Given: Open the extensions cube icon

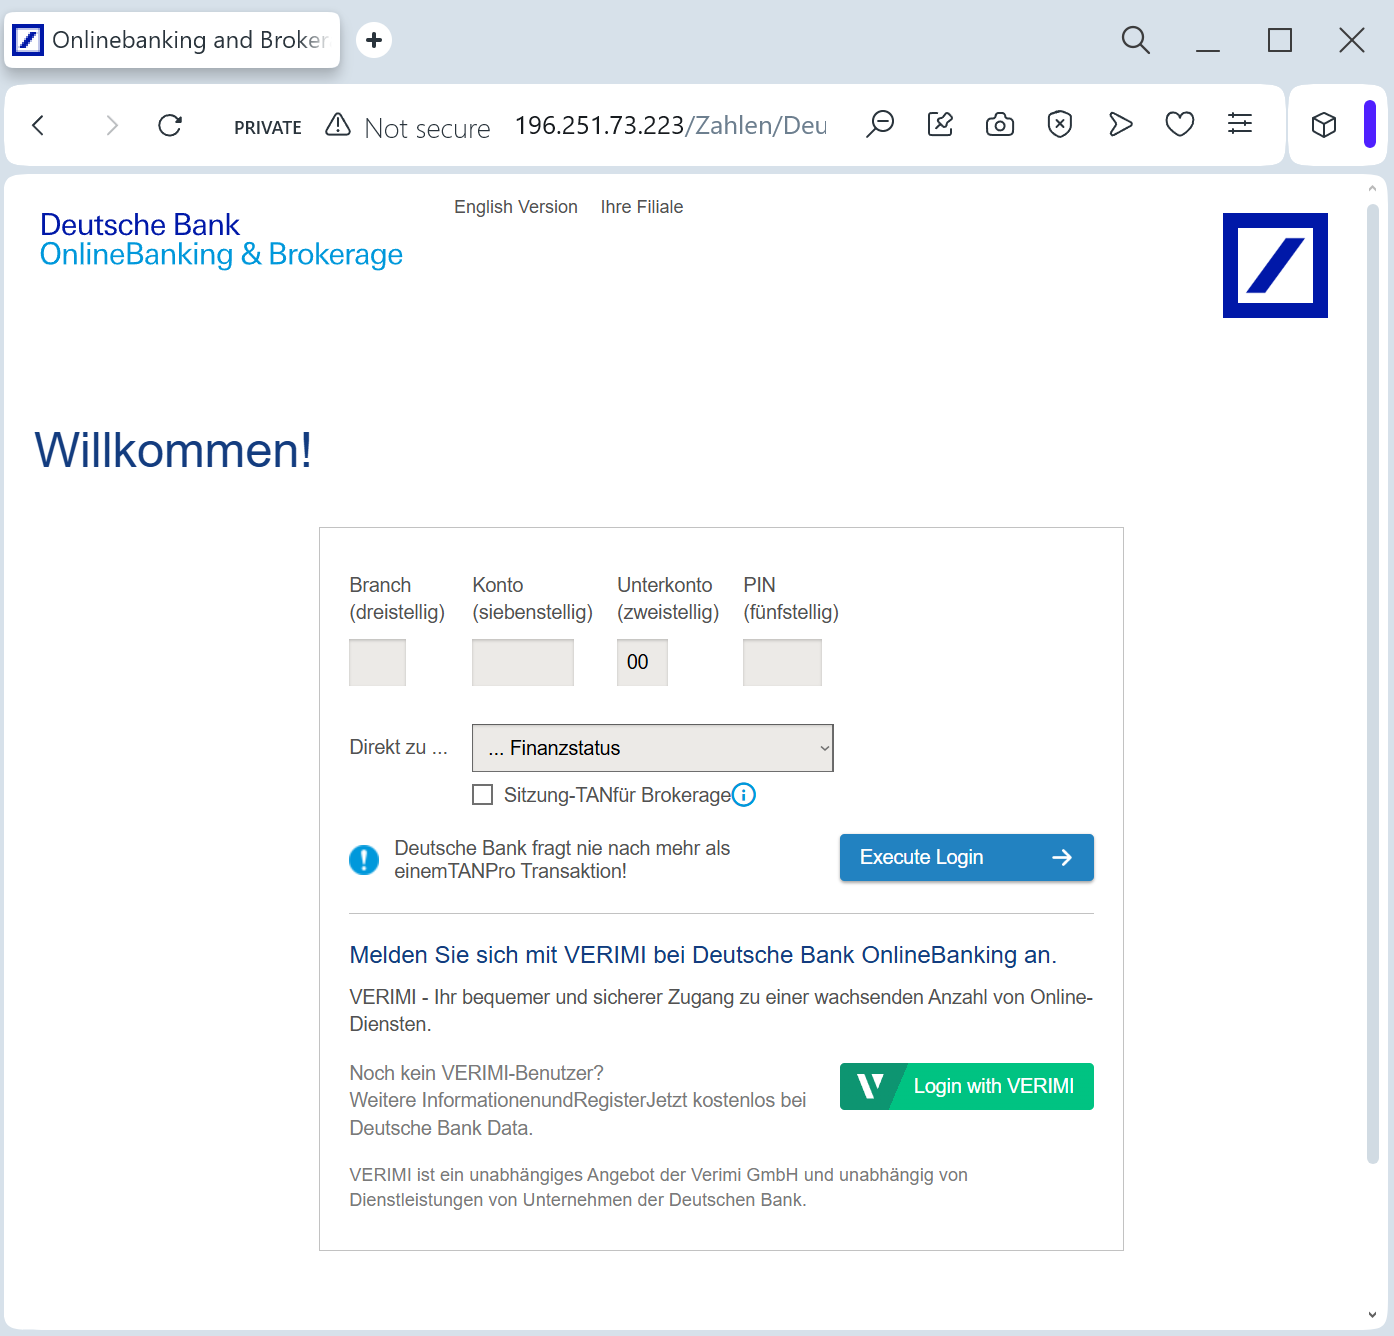Looking at the screenshot, I should click(1323, 125).
